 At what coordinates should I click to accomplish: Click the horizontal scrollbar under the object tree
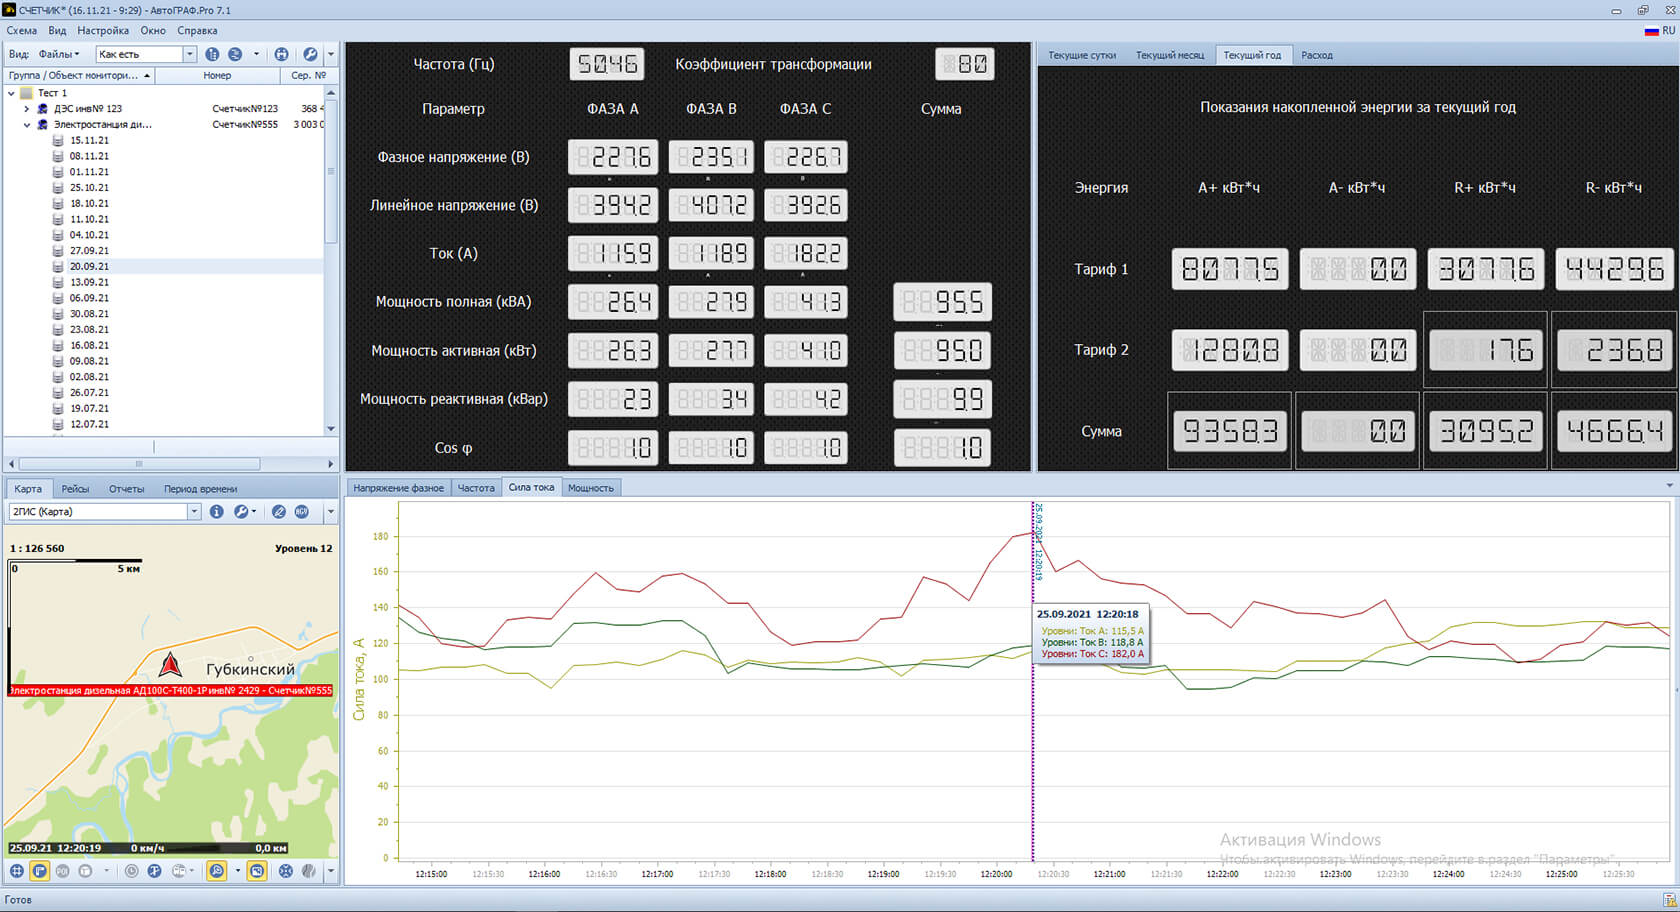click(x=139, y=464)
